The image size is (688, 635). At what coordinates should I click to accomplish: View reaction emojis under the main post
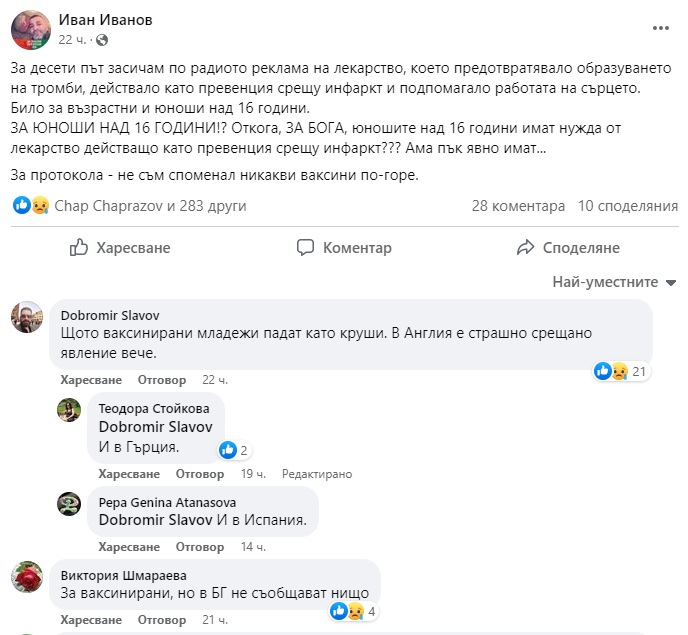click(31, 206)
